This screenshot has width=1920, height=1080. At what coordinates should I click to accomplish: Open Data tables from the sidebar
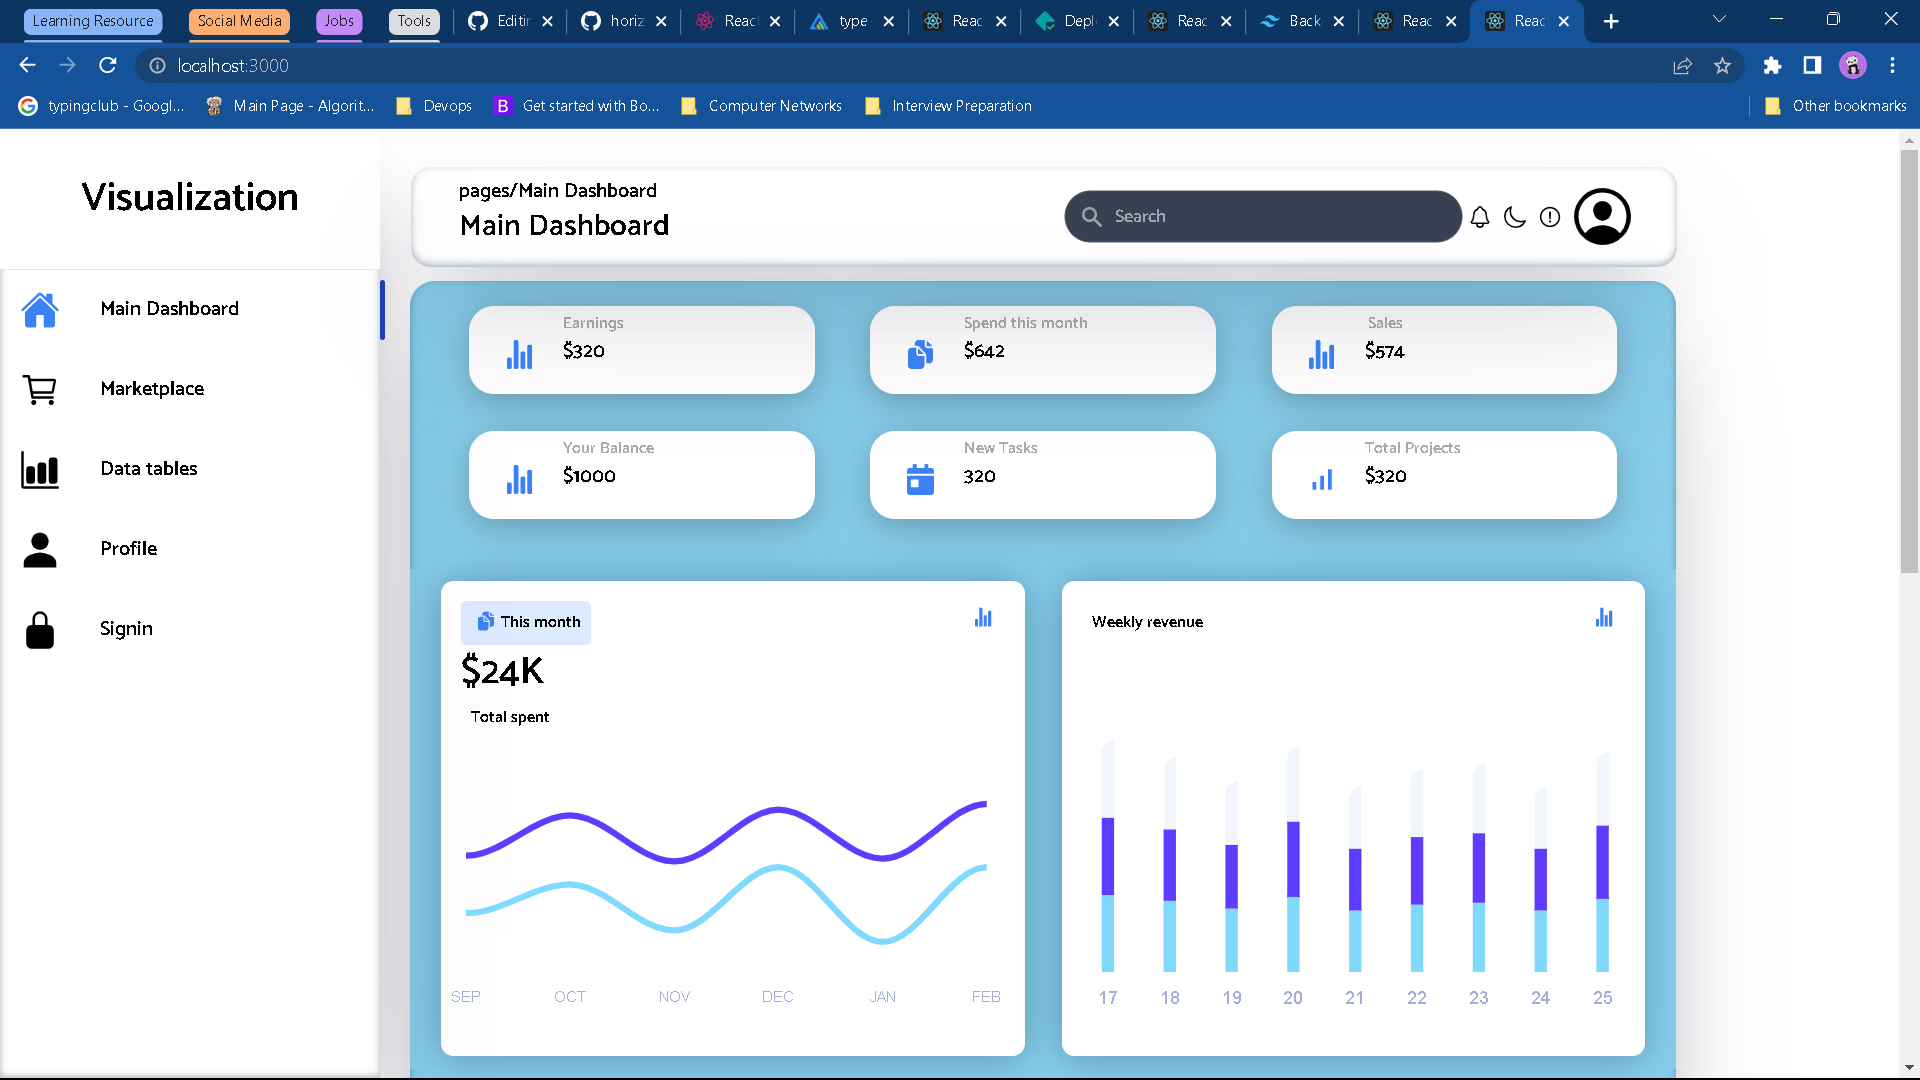coord(148,469)
